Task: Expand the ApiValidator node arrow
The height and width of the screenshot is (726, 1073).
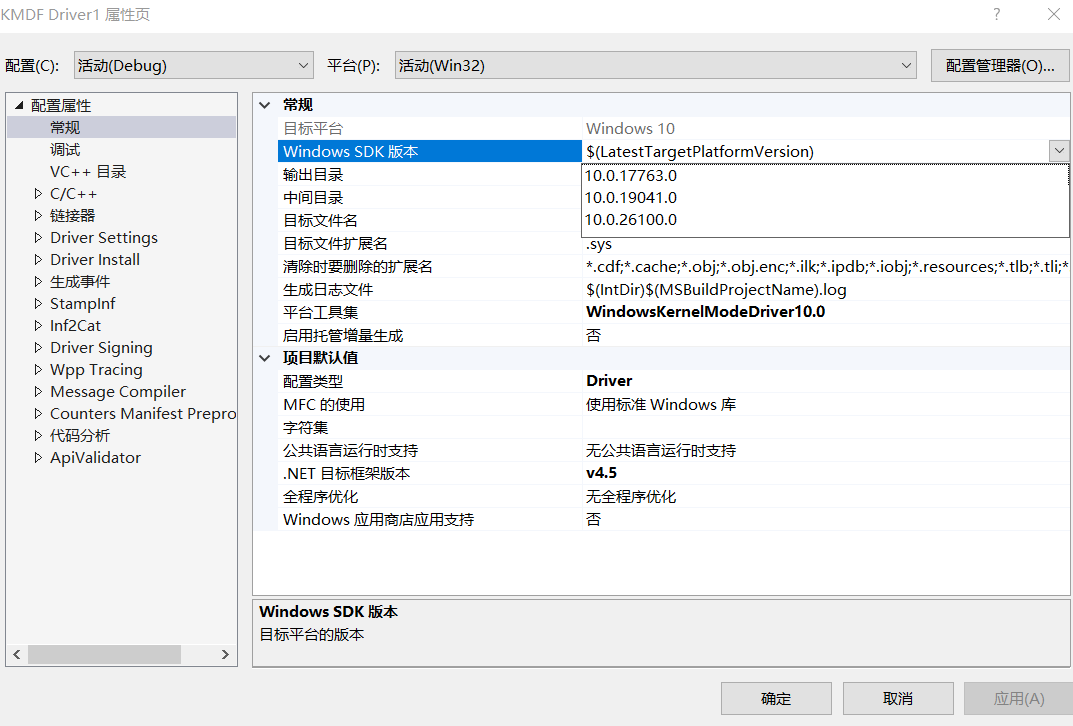Action: click(x=38, y=457)
